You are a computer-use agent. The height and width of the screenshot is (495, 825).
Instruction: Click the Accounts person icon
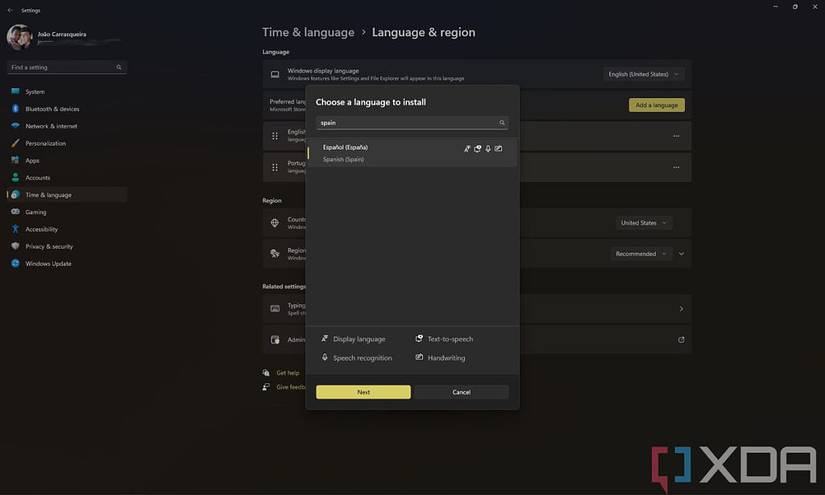tap(15, 177)
